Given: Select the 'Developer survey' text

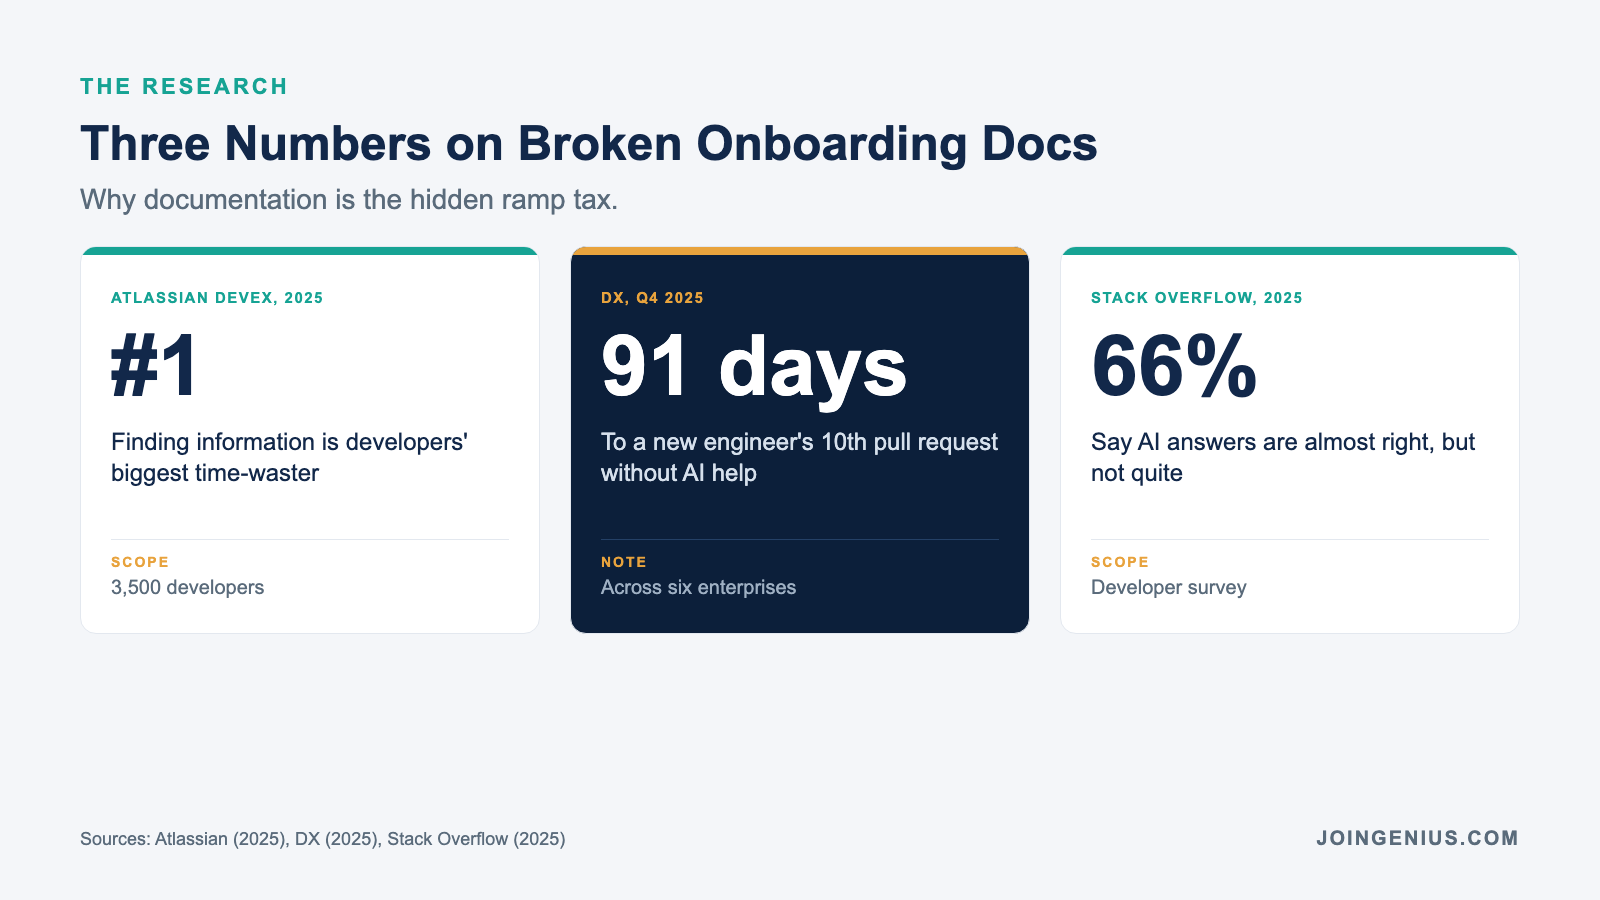Looking at the screenshot, I should pos(1169,587).
